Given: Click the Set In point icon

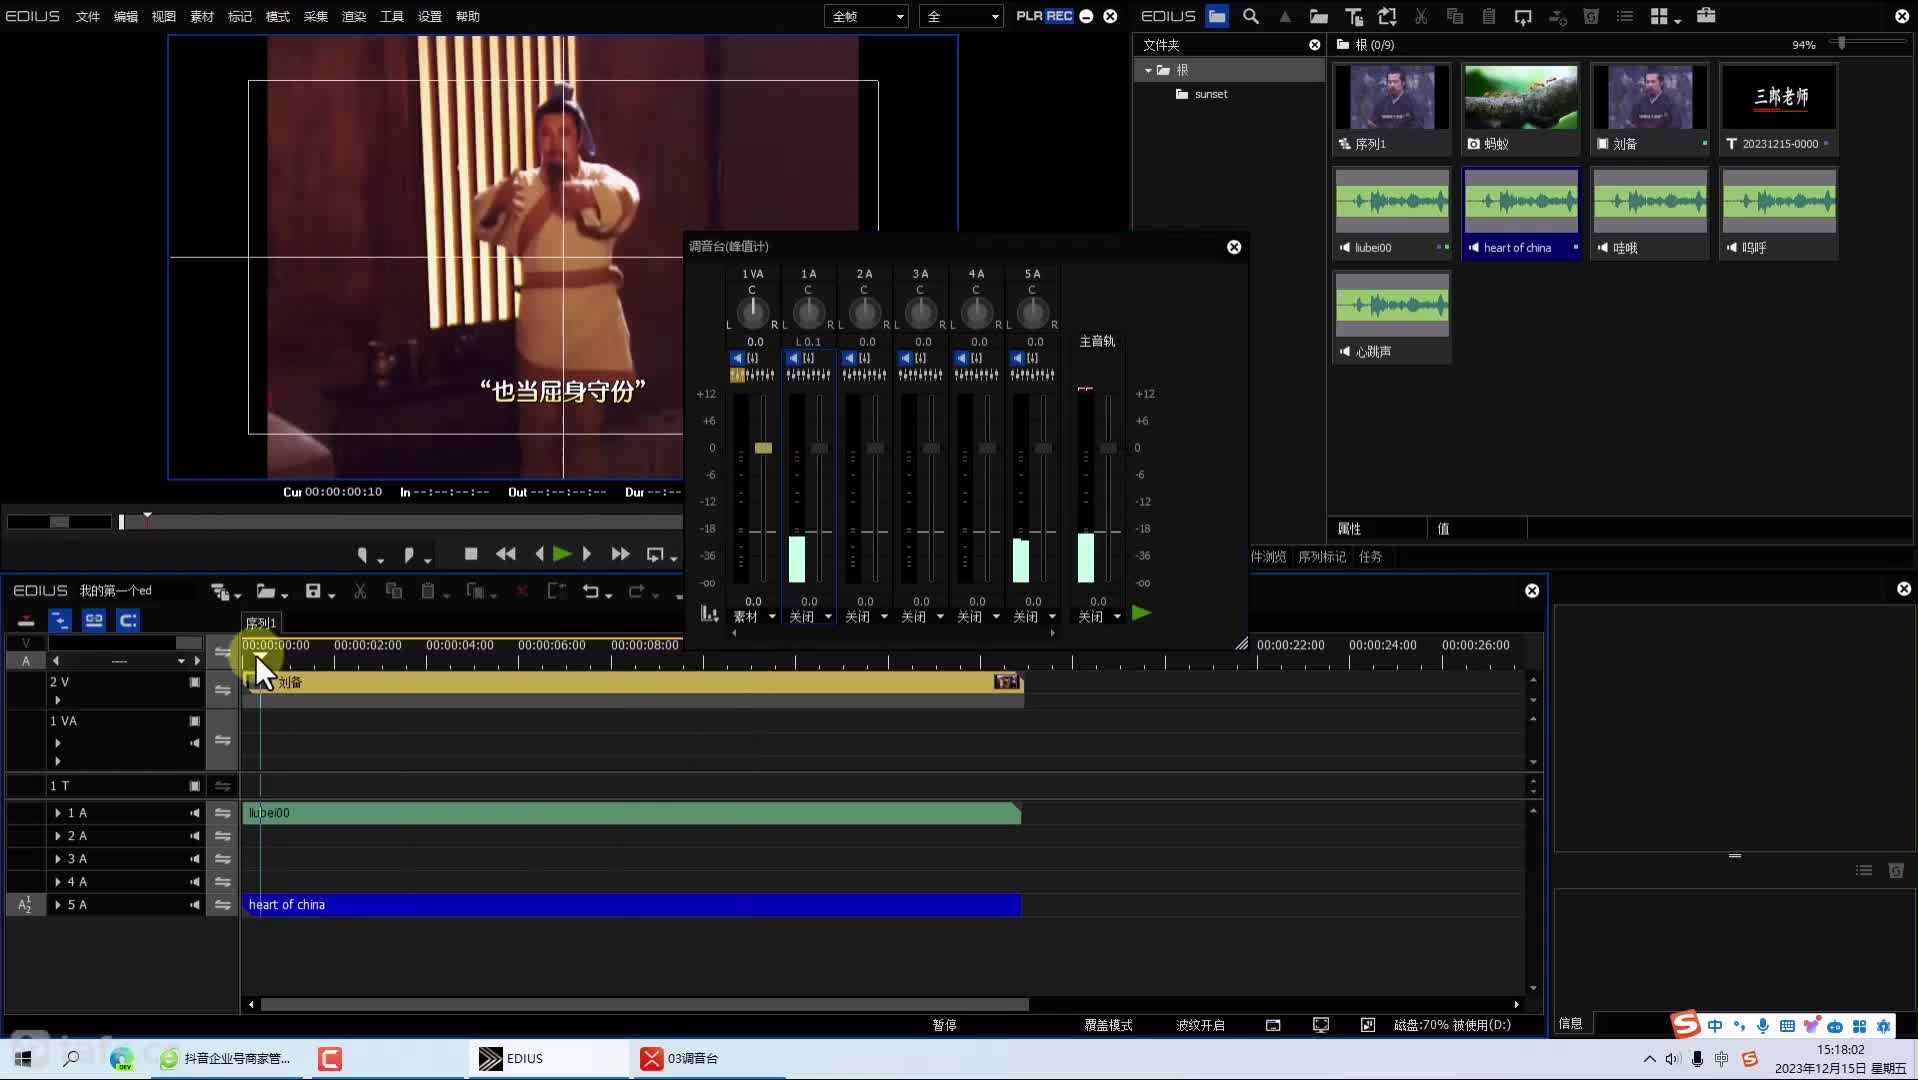Looking at the screenshot, I should [x=362, y=554].
